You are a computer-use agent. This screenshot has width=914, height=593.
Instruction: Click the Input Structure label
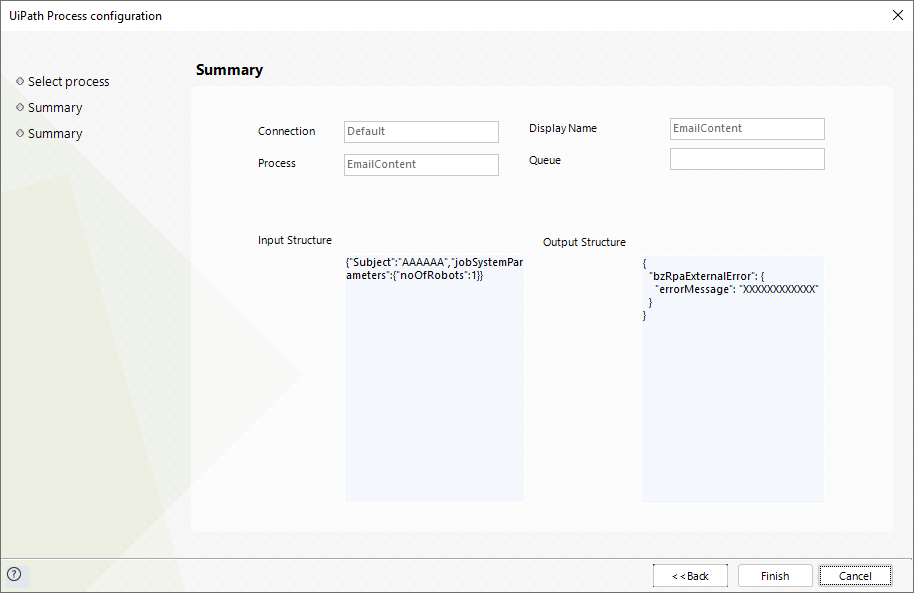(294, 240)
